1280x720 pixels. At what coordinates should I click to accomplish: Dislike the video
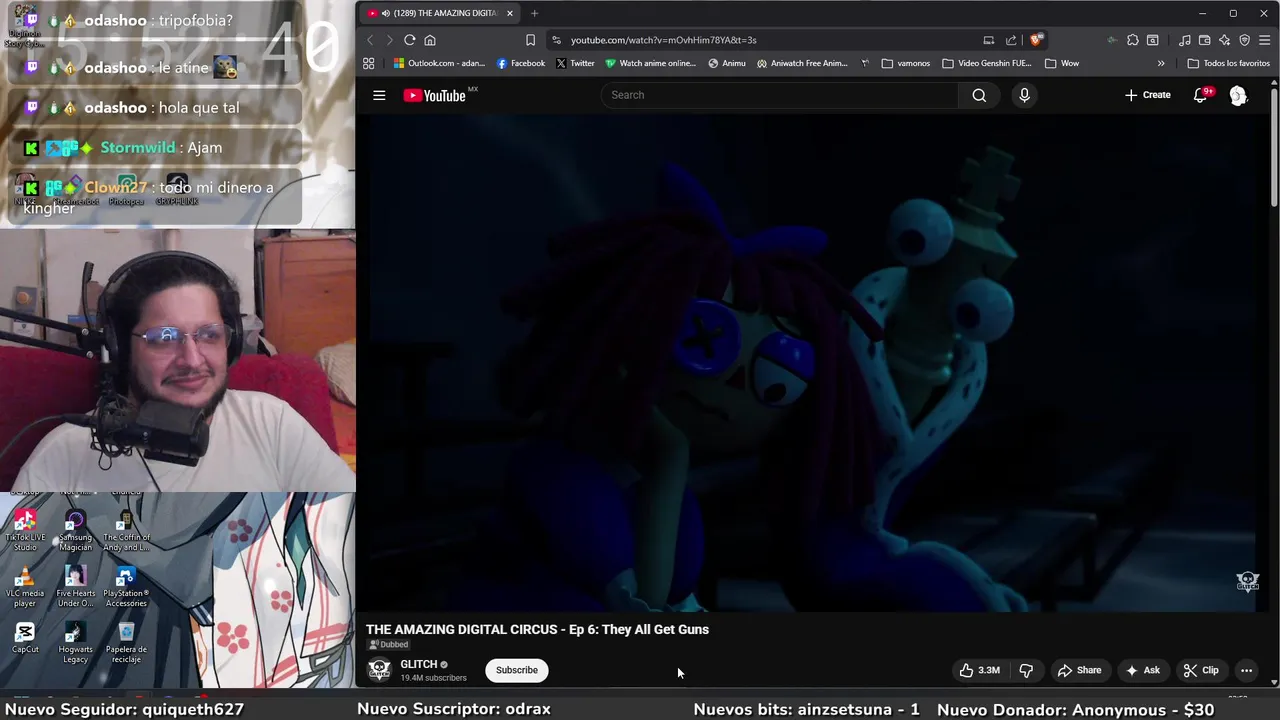click(x=1026, y=670)
